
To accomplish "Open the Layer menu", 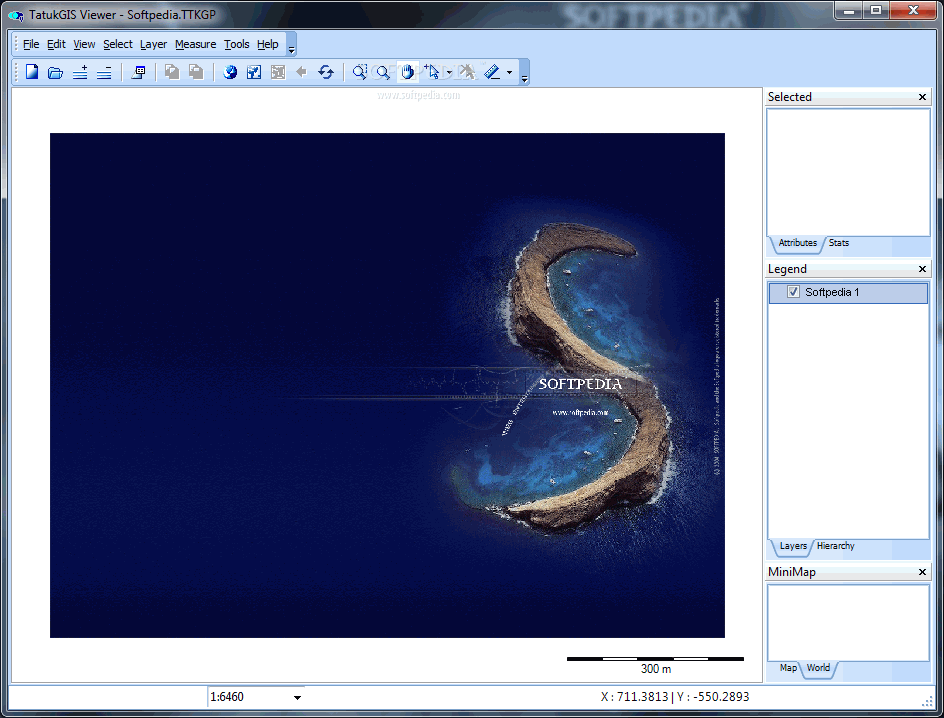I will tap(153, 44).
